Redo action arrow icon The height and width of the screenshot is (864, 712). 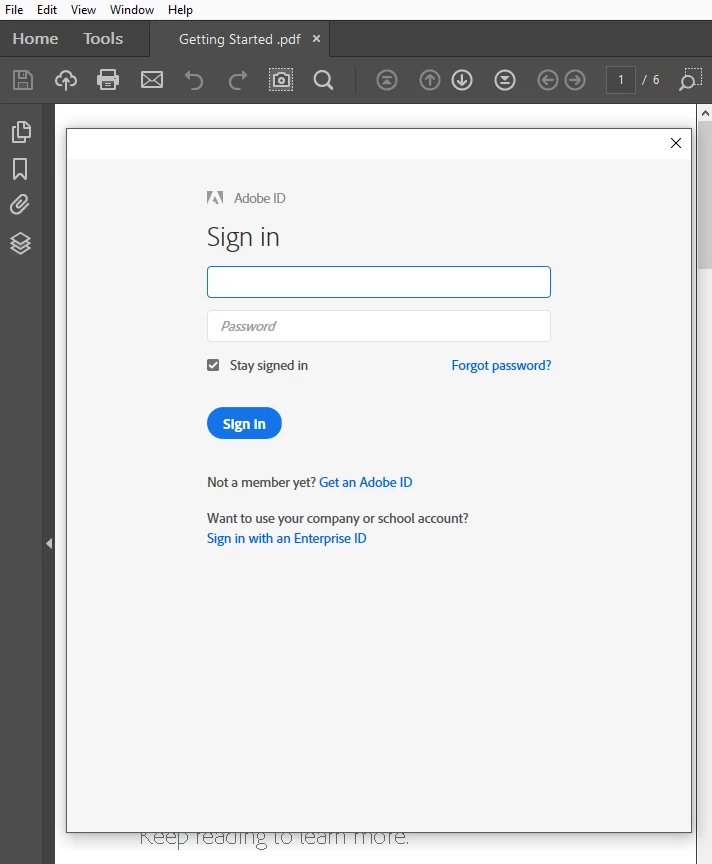pos(238,80)
